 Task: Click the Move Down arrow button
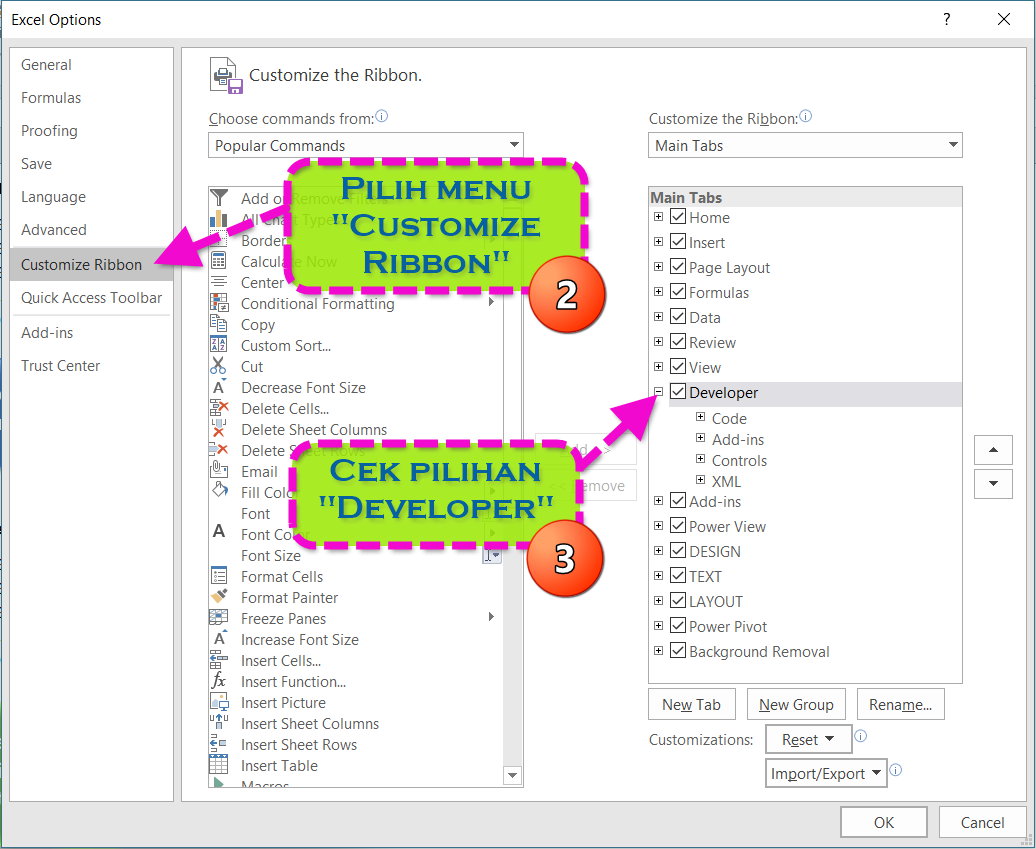point(993,484)
